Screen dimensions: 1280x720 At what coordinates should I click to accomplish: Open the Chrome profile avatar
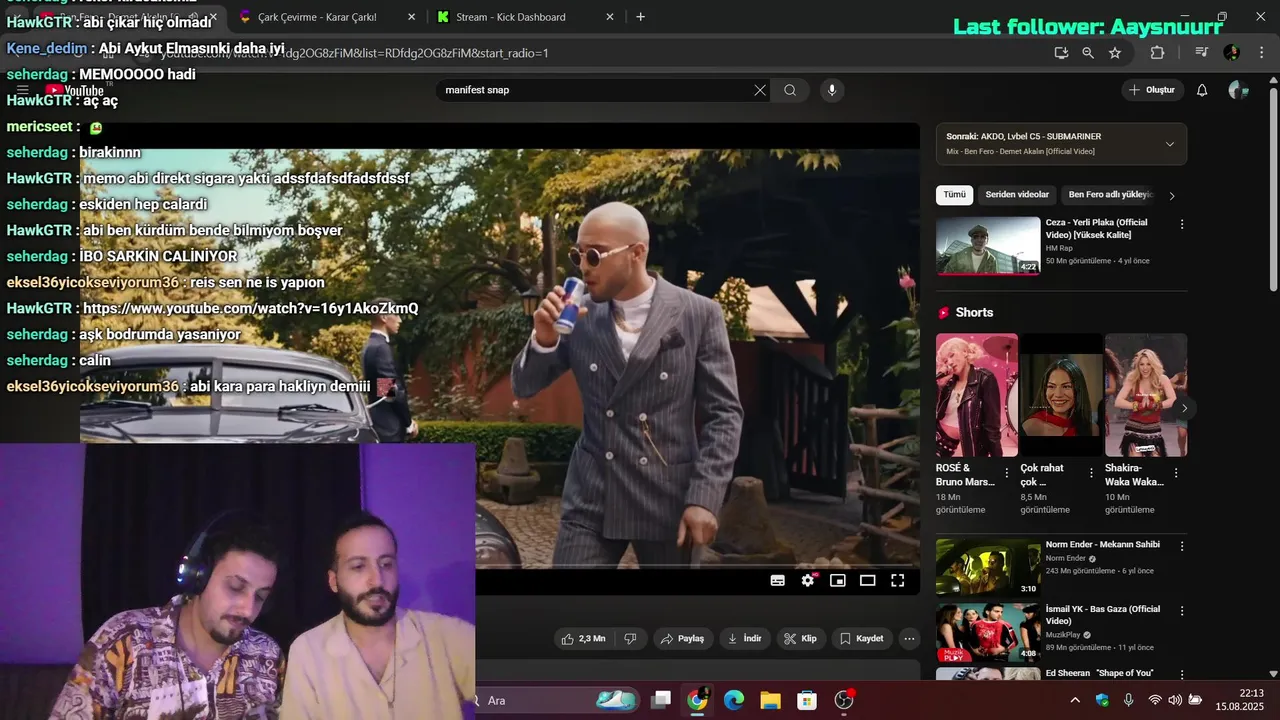pyautogui.click(x=1231, y=53)
